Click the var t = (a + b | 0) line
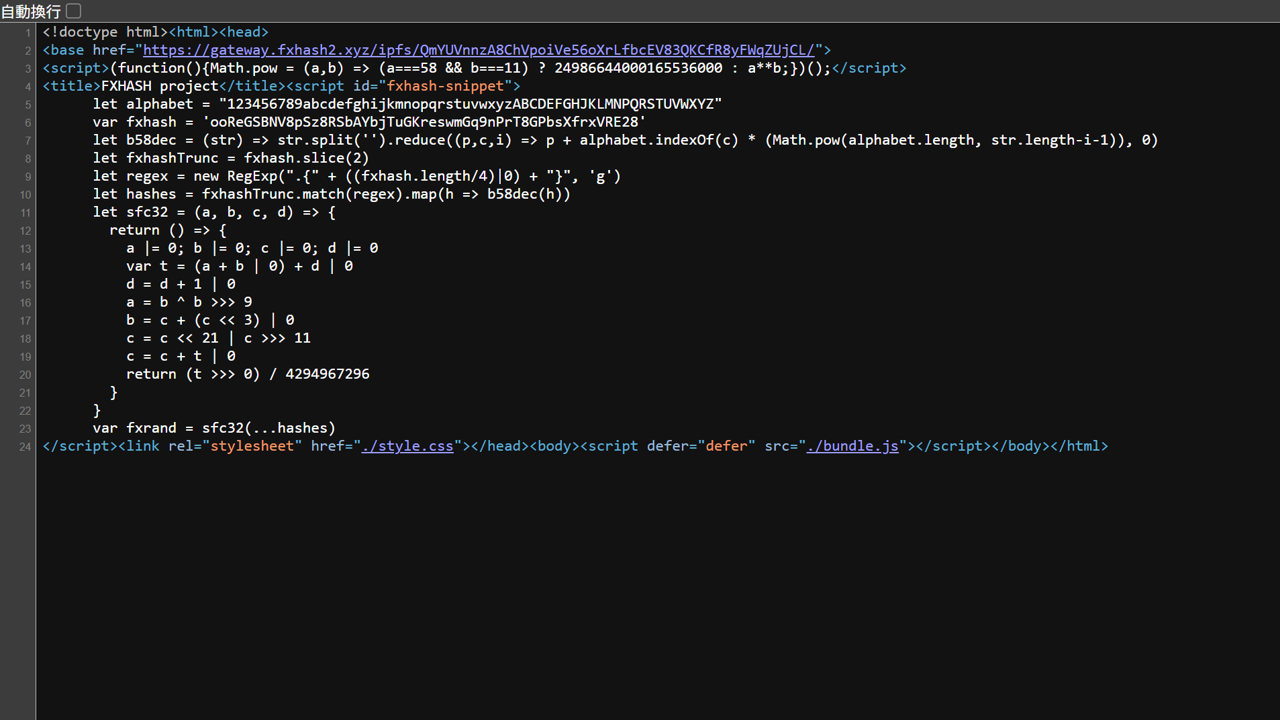The image size is (1280, 720). (x=239, y=266)
